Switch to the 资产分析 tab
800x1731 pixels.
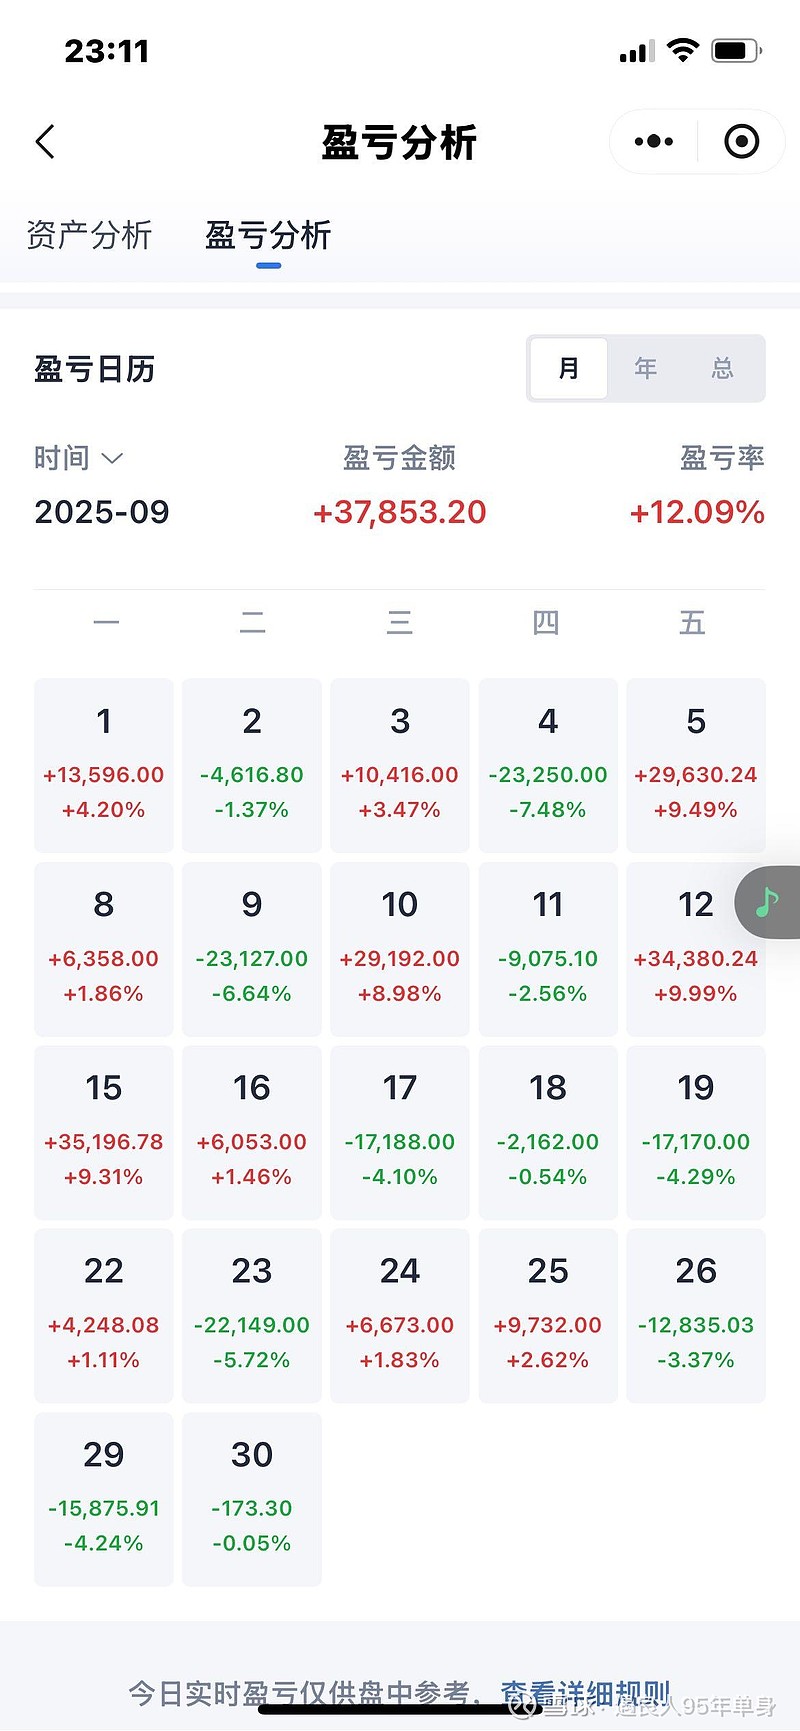89,236
